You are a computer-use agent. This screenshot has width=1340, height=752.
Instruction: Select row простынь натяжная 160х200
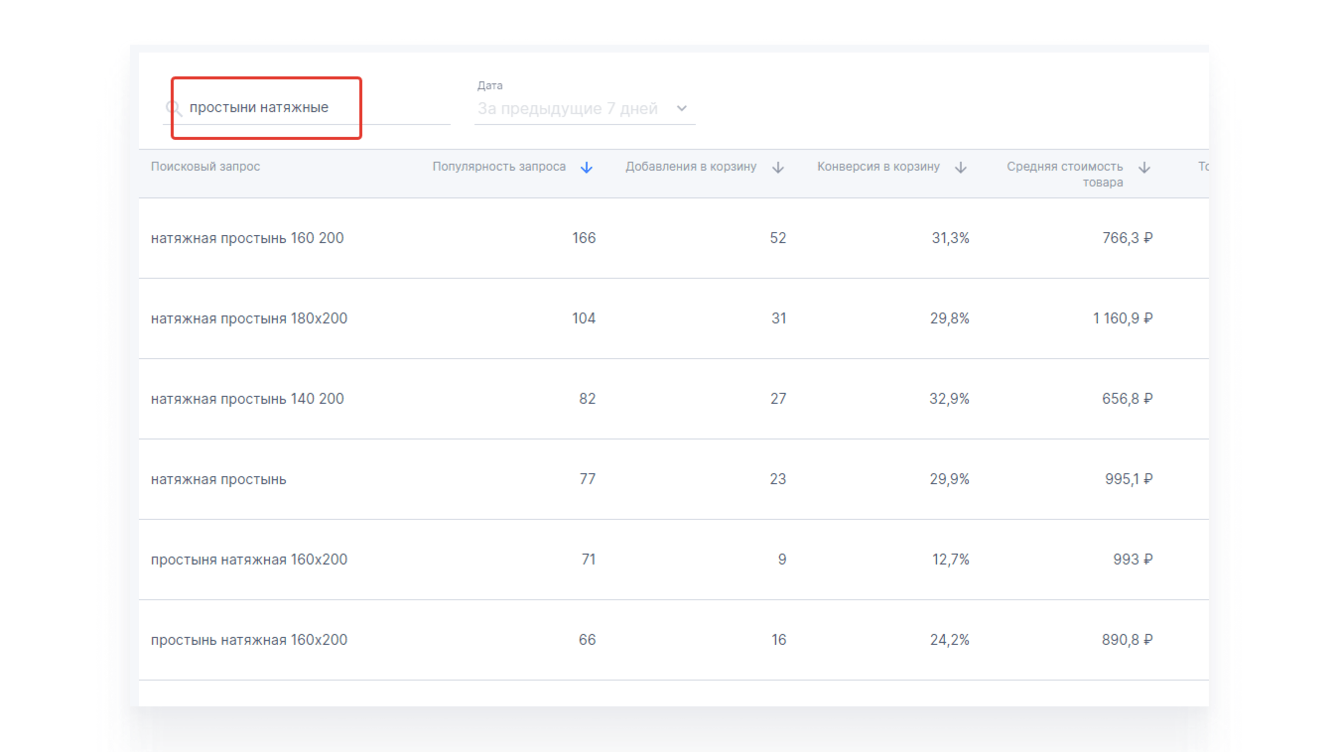(x=249, y=640)
